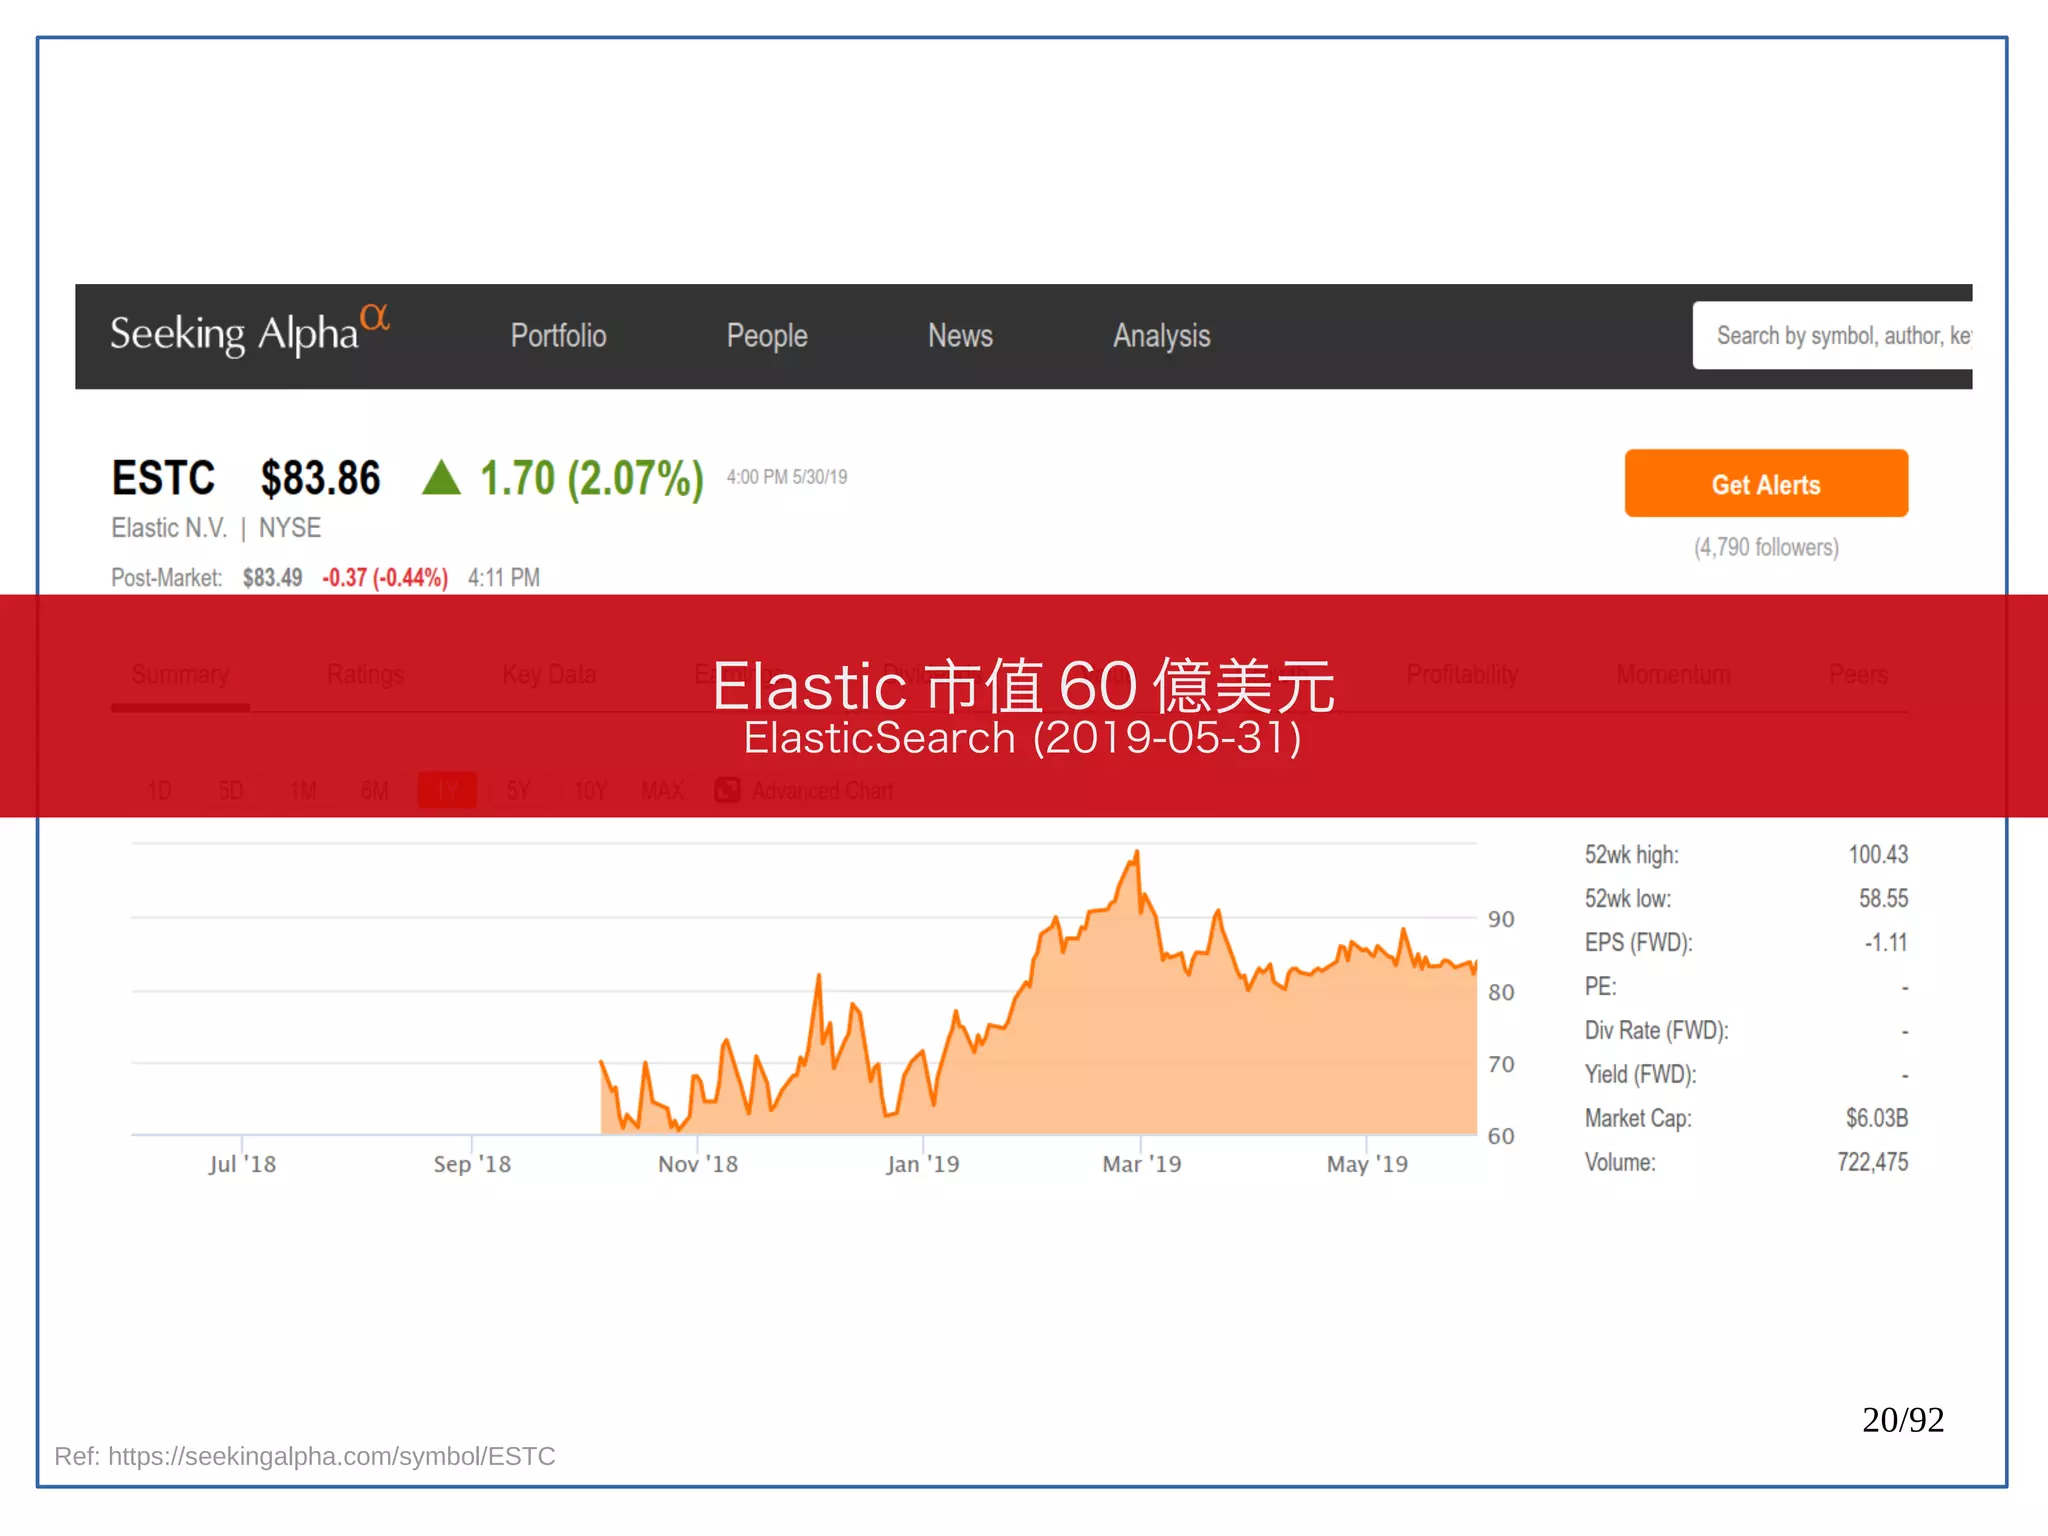
Task: Choose the 5D chart range
Action: [x=230, y=791]
